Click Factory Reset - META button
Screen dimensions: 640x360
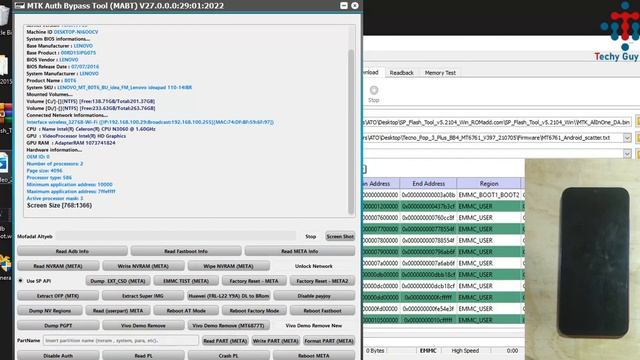point(254,281)
